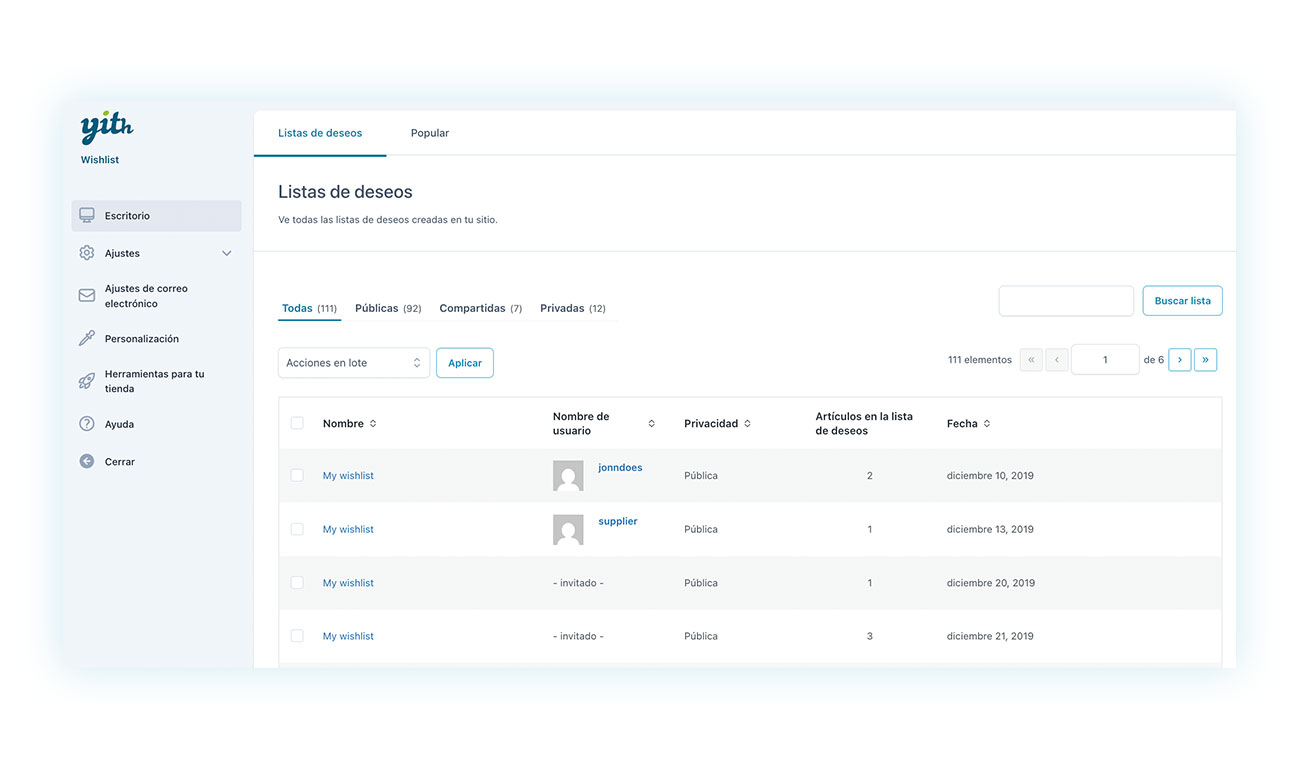Open the Acciones en lote dropdown
1300x773 pixels.
coord(353,363)
